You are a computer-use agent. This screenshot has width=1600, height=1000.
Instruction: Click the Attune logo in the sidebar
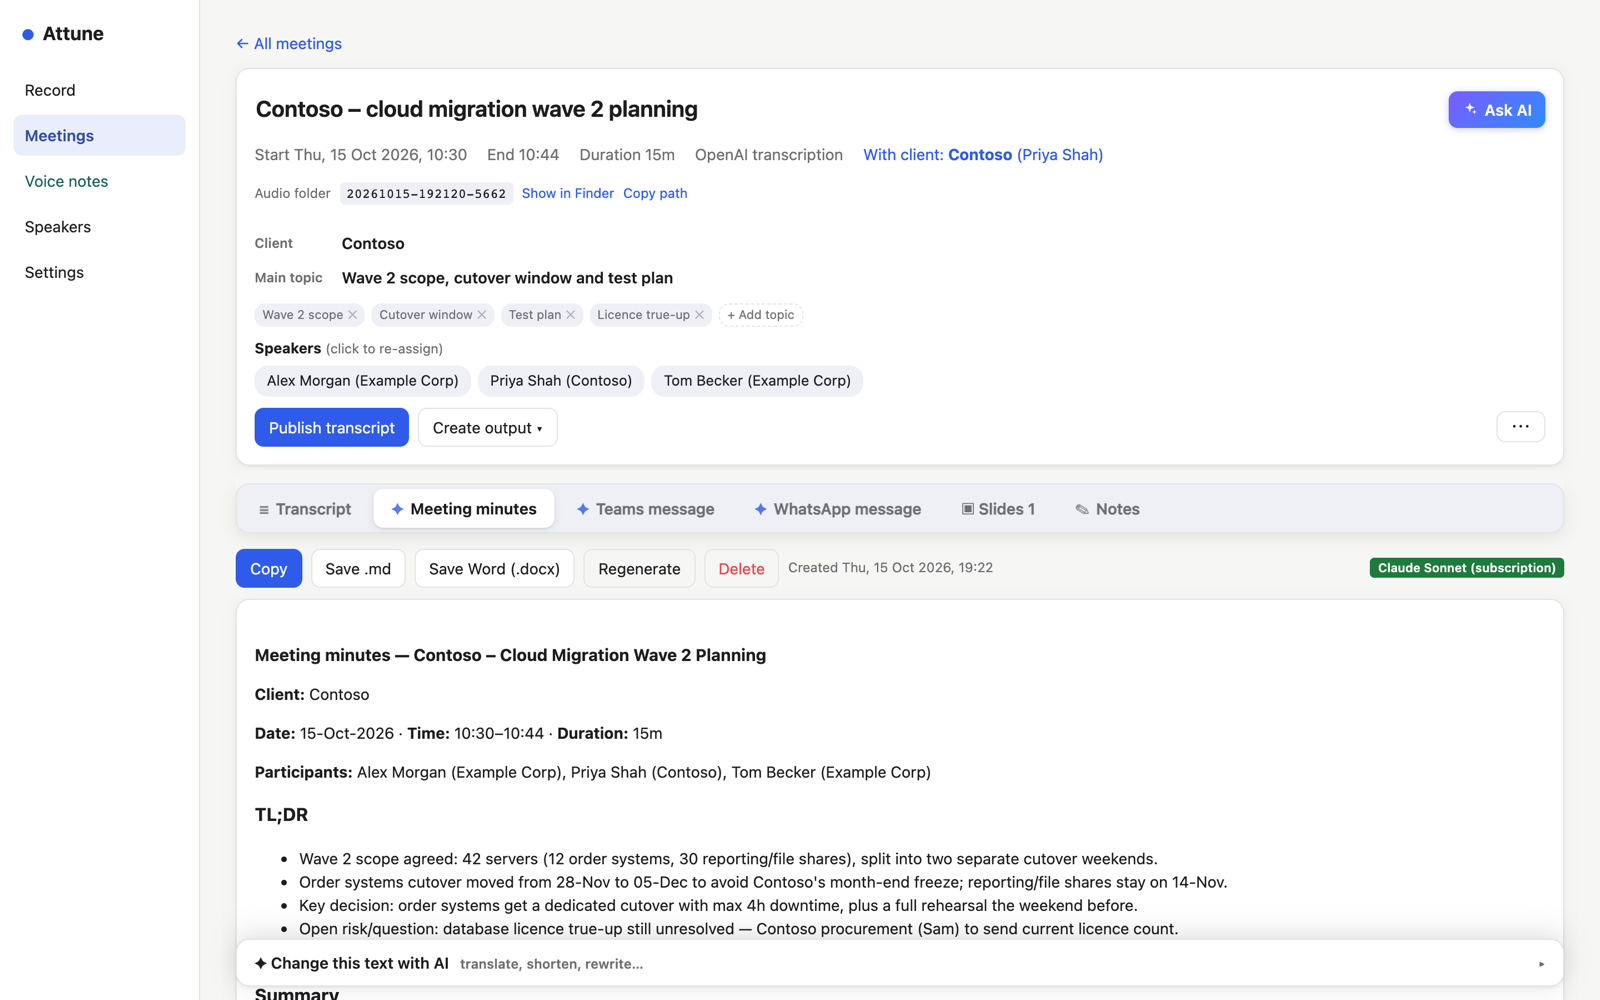tap(63, 34)
